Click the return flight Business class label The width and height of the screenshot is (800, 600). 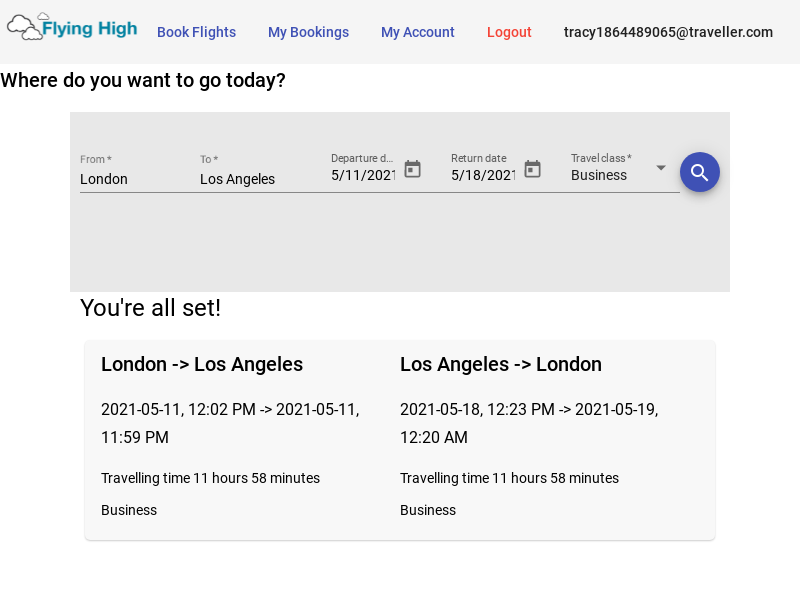pyautogui.click(x=428, y=510)
